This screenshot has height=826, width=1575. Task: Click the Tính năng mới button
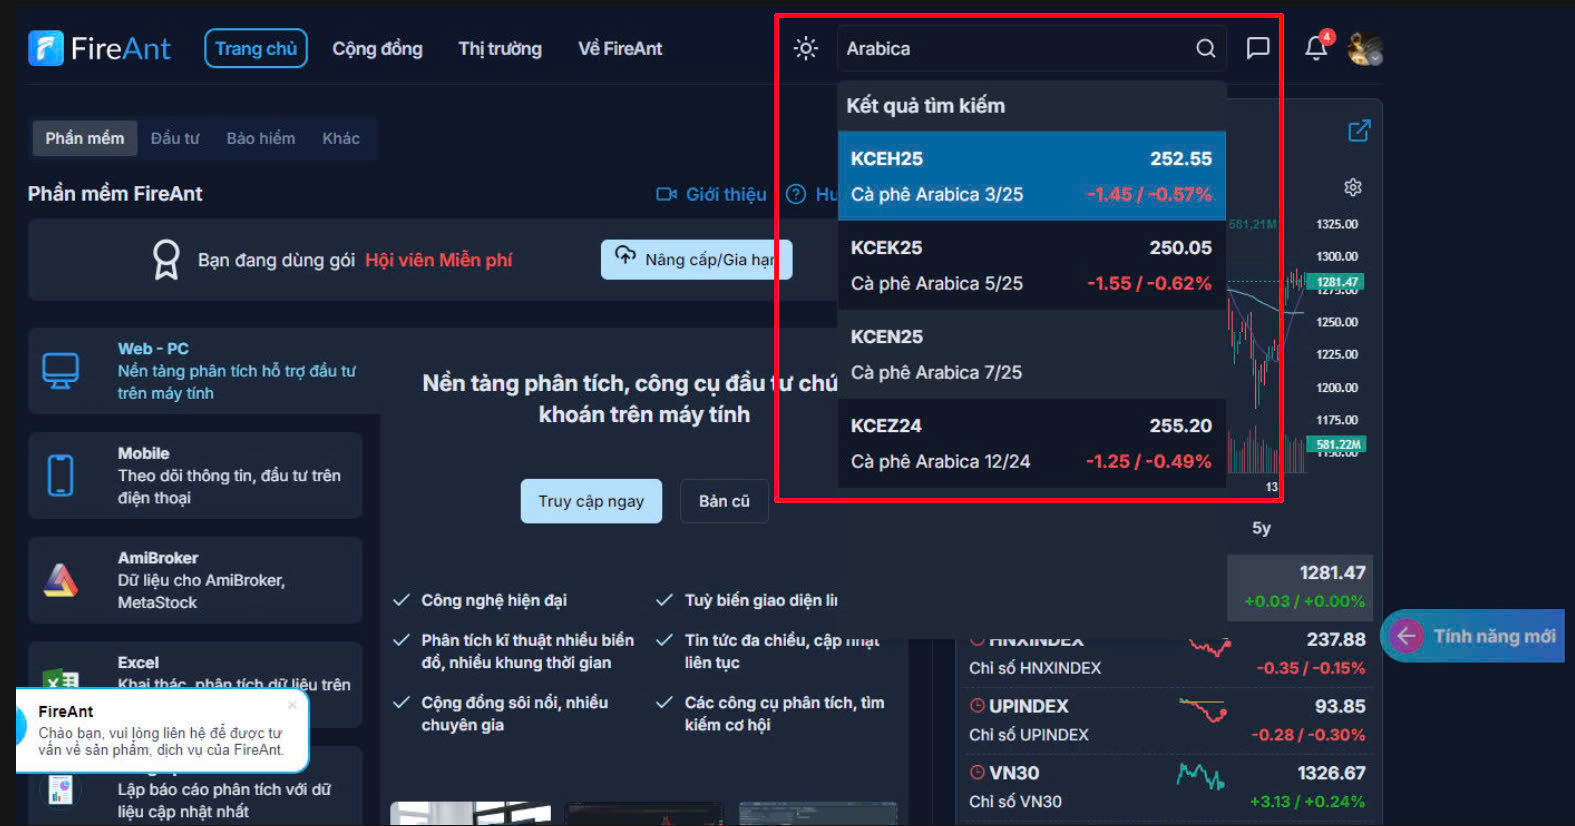pos(1473,636)
